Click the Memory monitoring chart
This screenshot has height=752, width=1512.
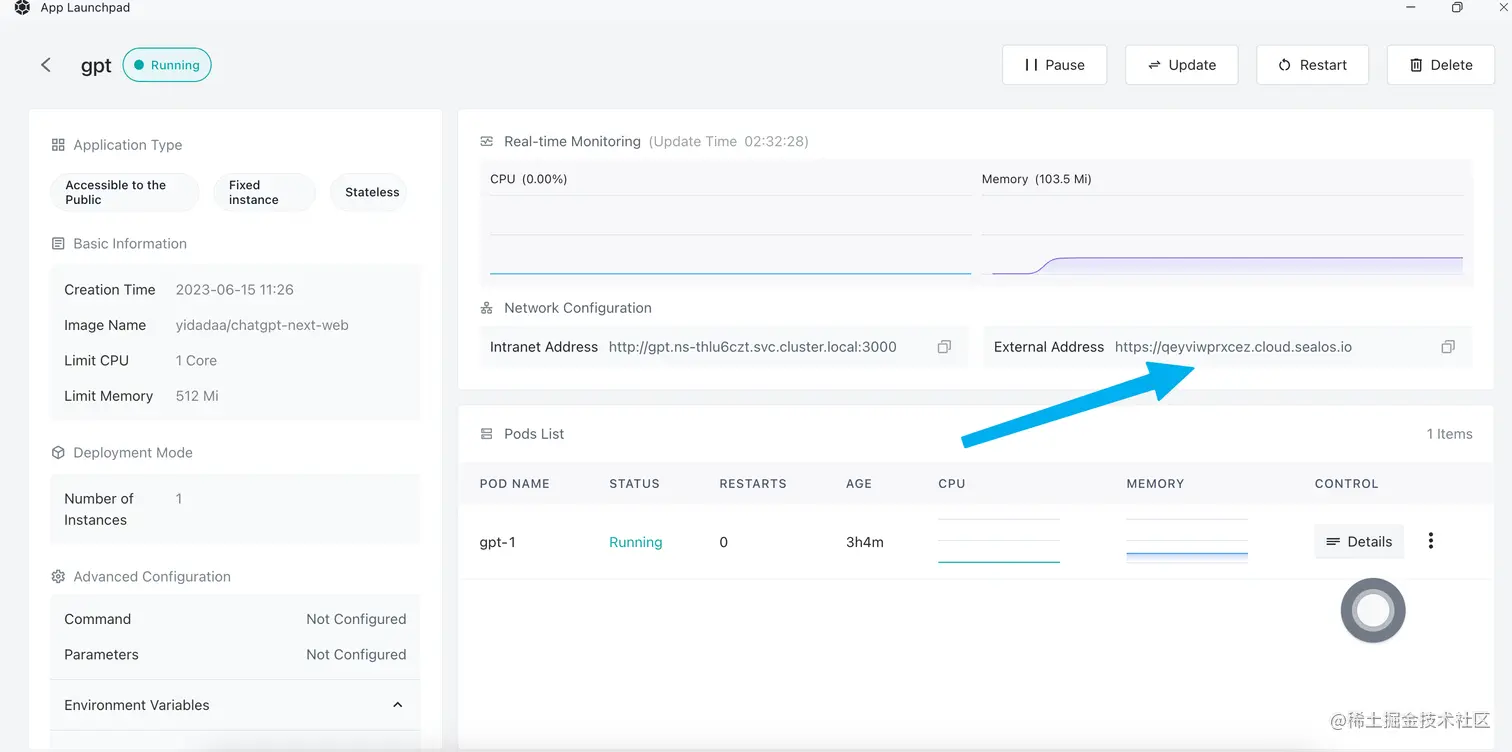click(x=1222, y=235)
